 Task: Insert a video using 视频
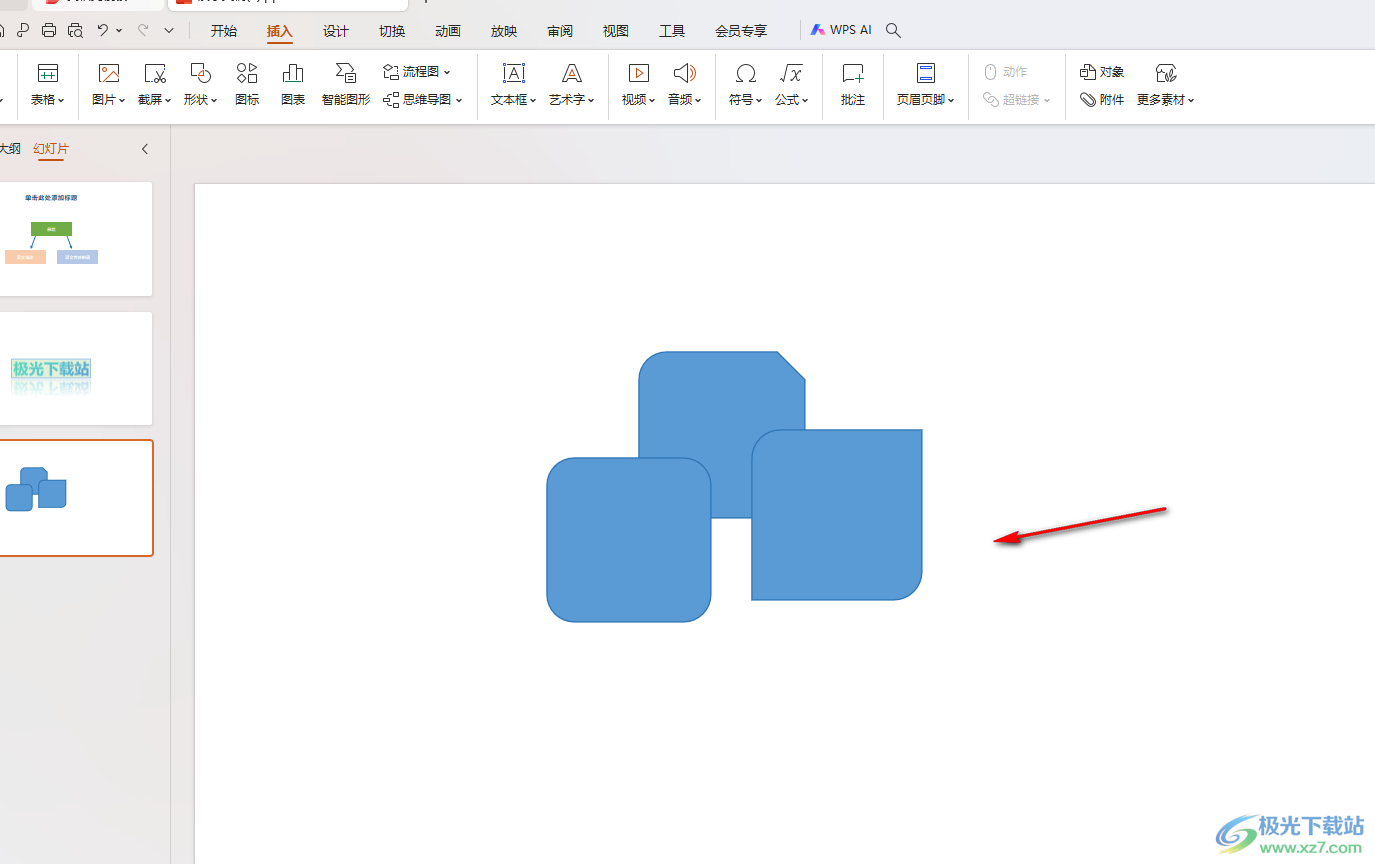click(638, 85)
